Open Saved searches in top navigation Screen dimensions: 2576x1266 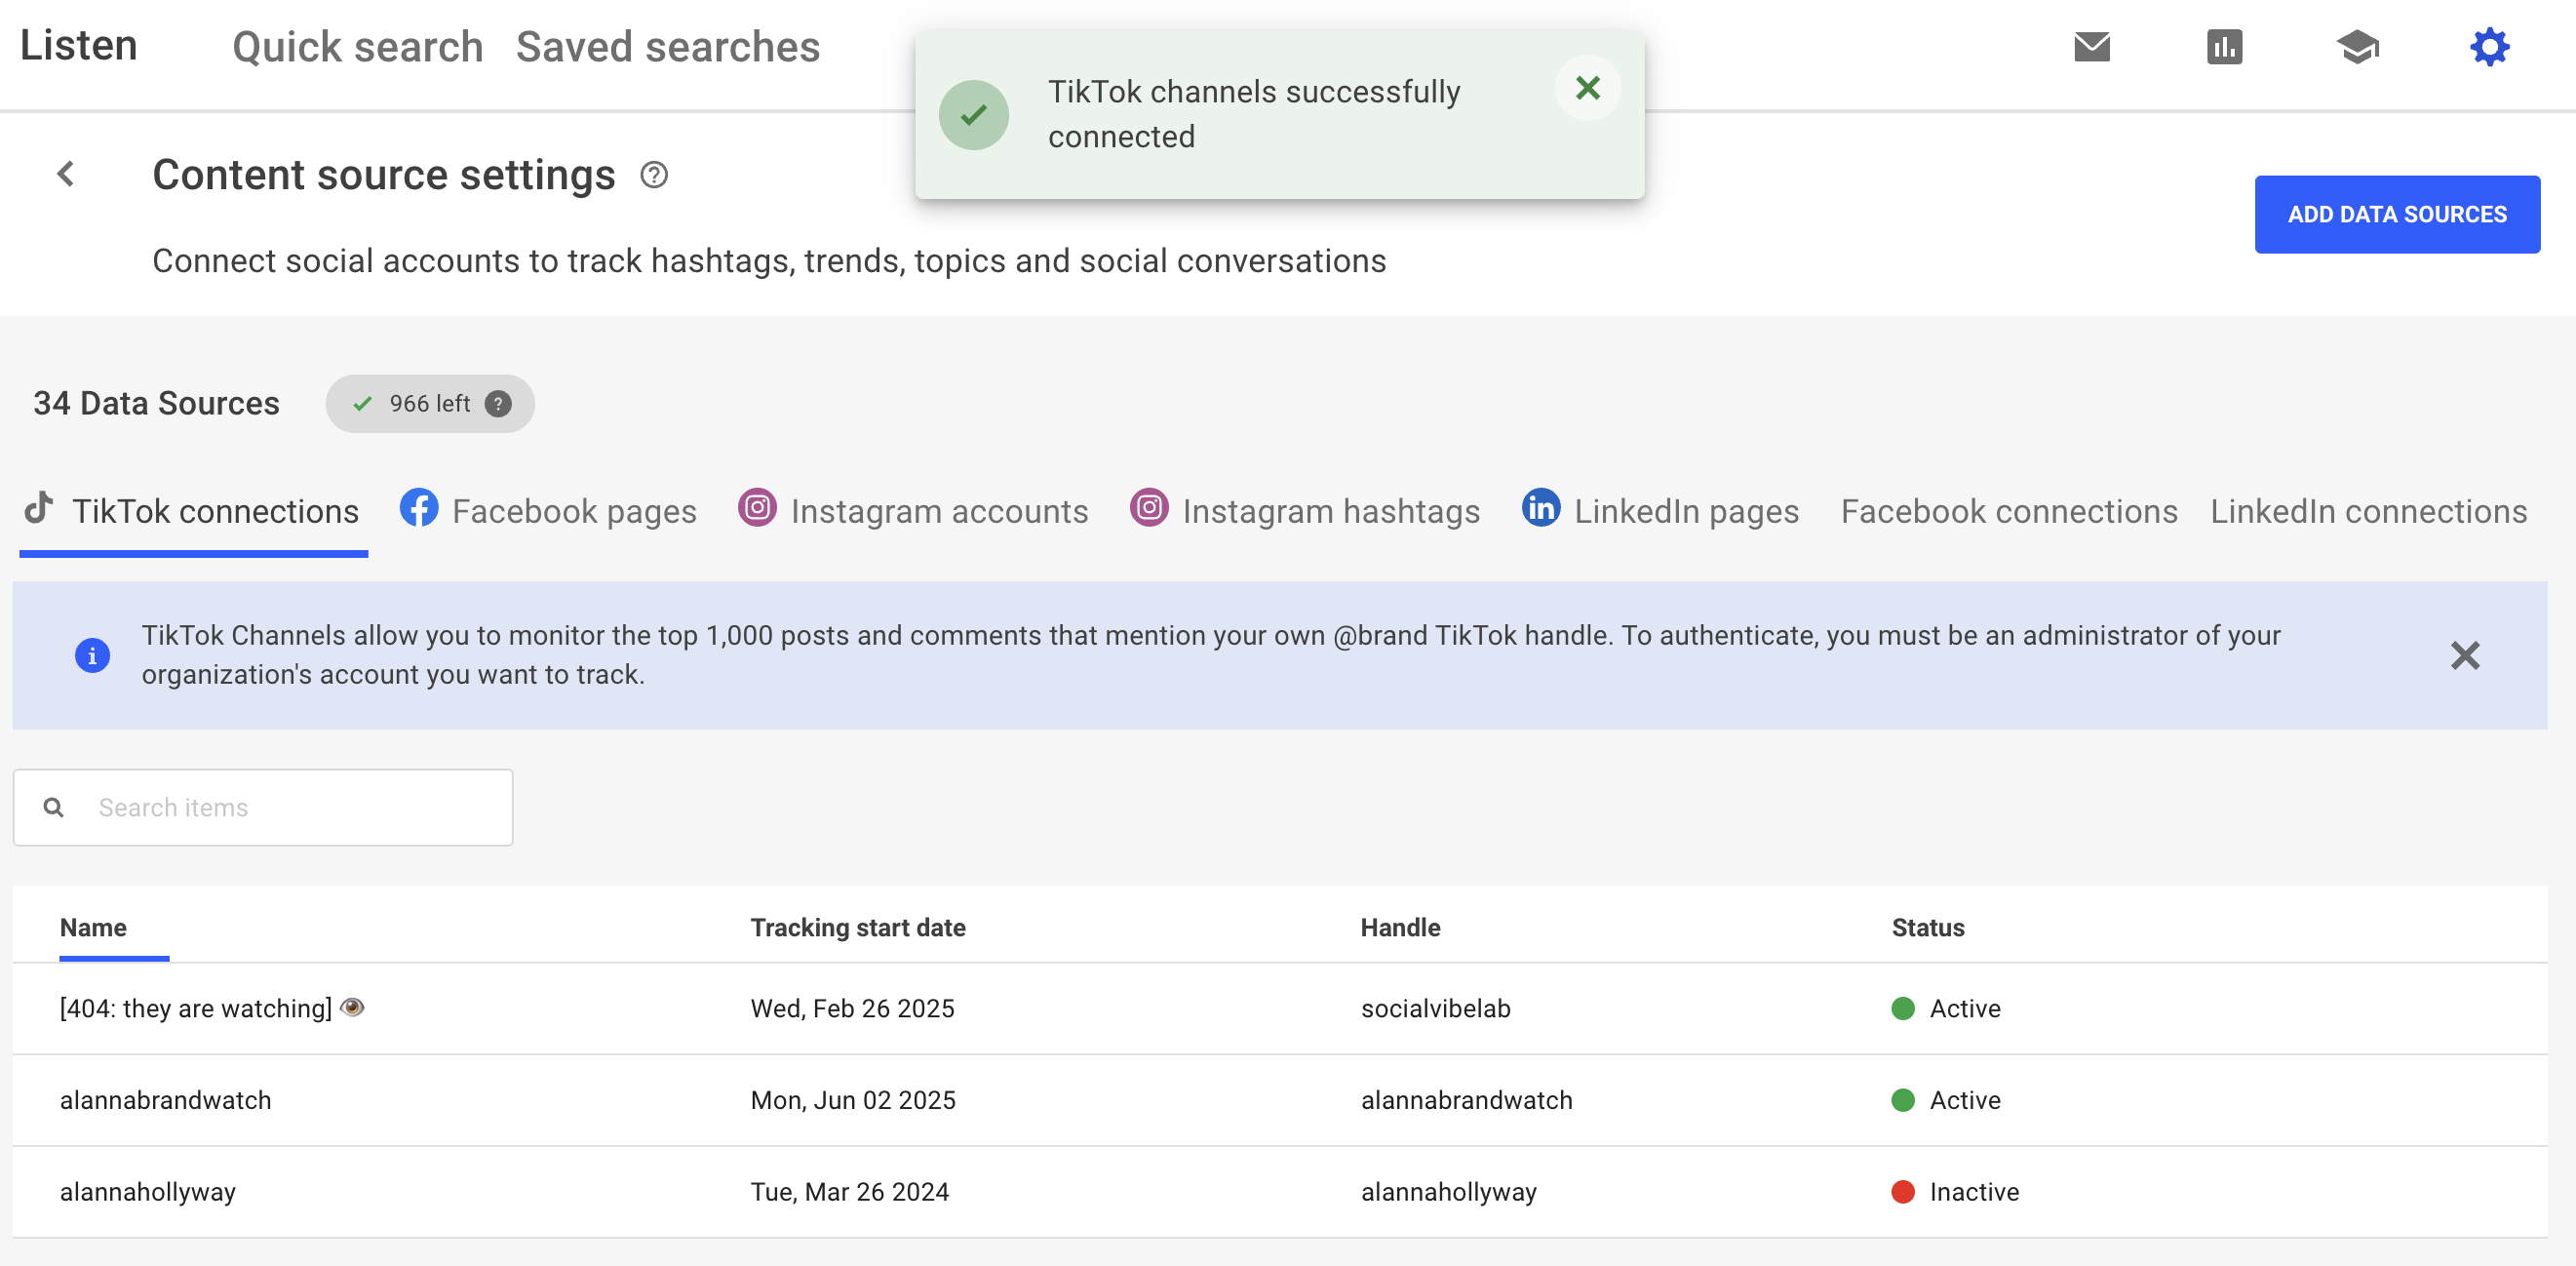668,47
